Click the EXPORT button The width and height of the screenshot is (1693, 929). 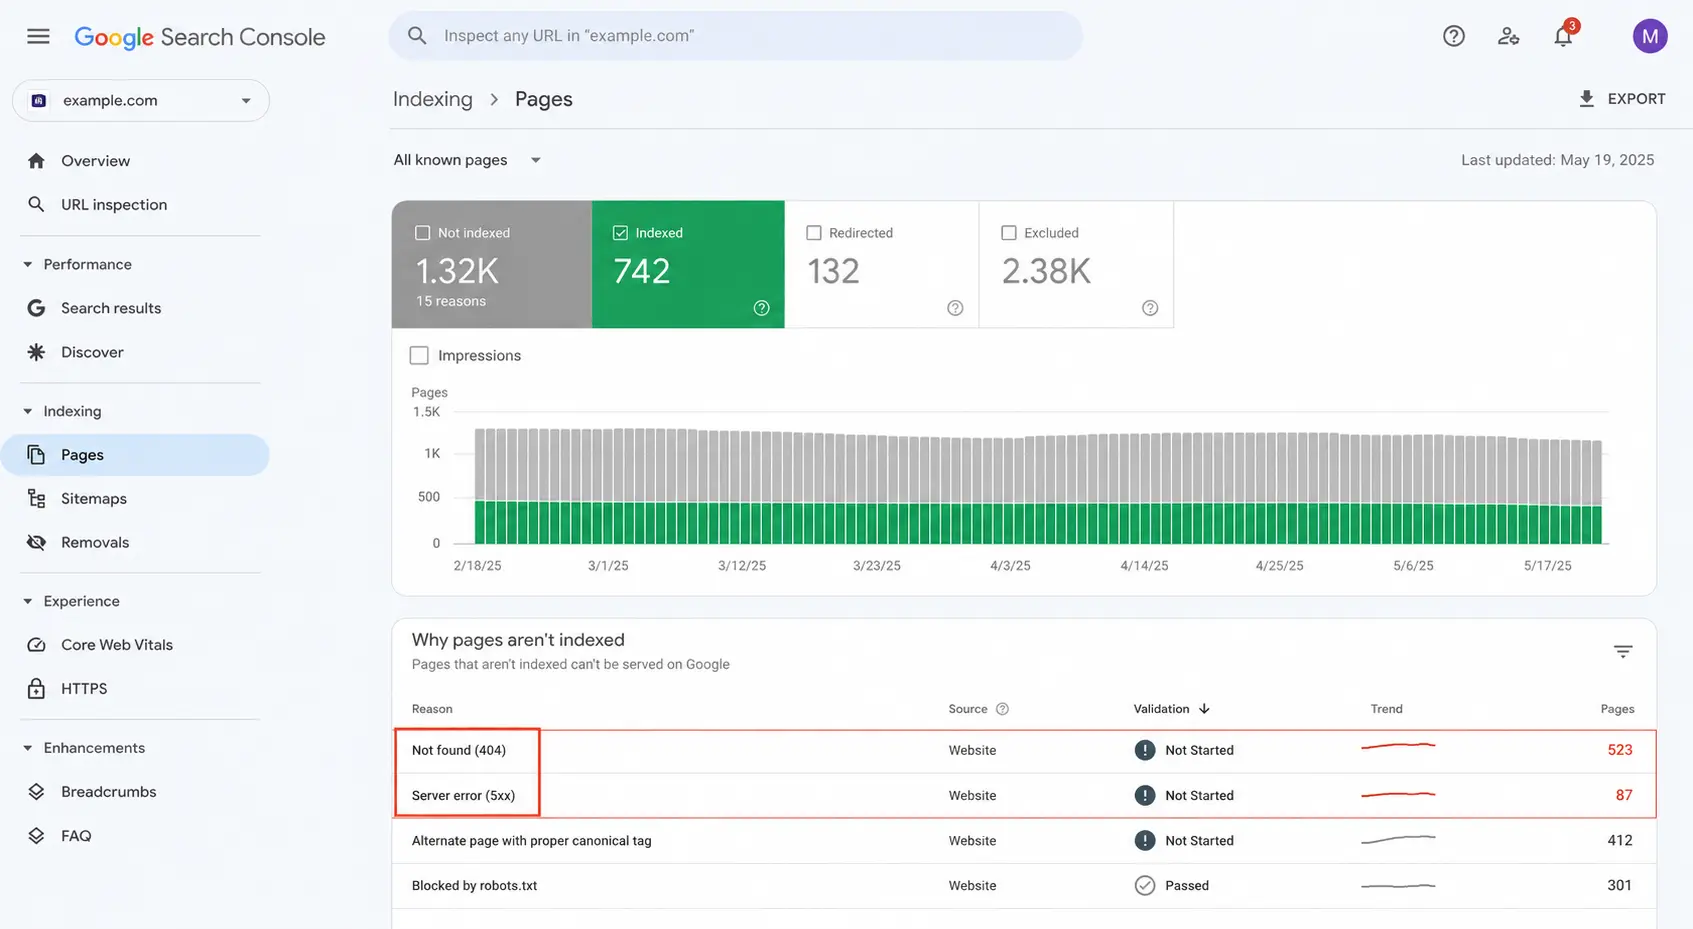pyautogui.click(x=1622, y=99)
